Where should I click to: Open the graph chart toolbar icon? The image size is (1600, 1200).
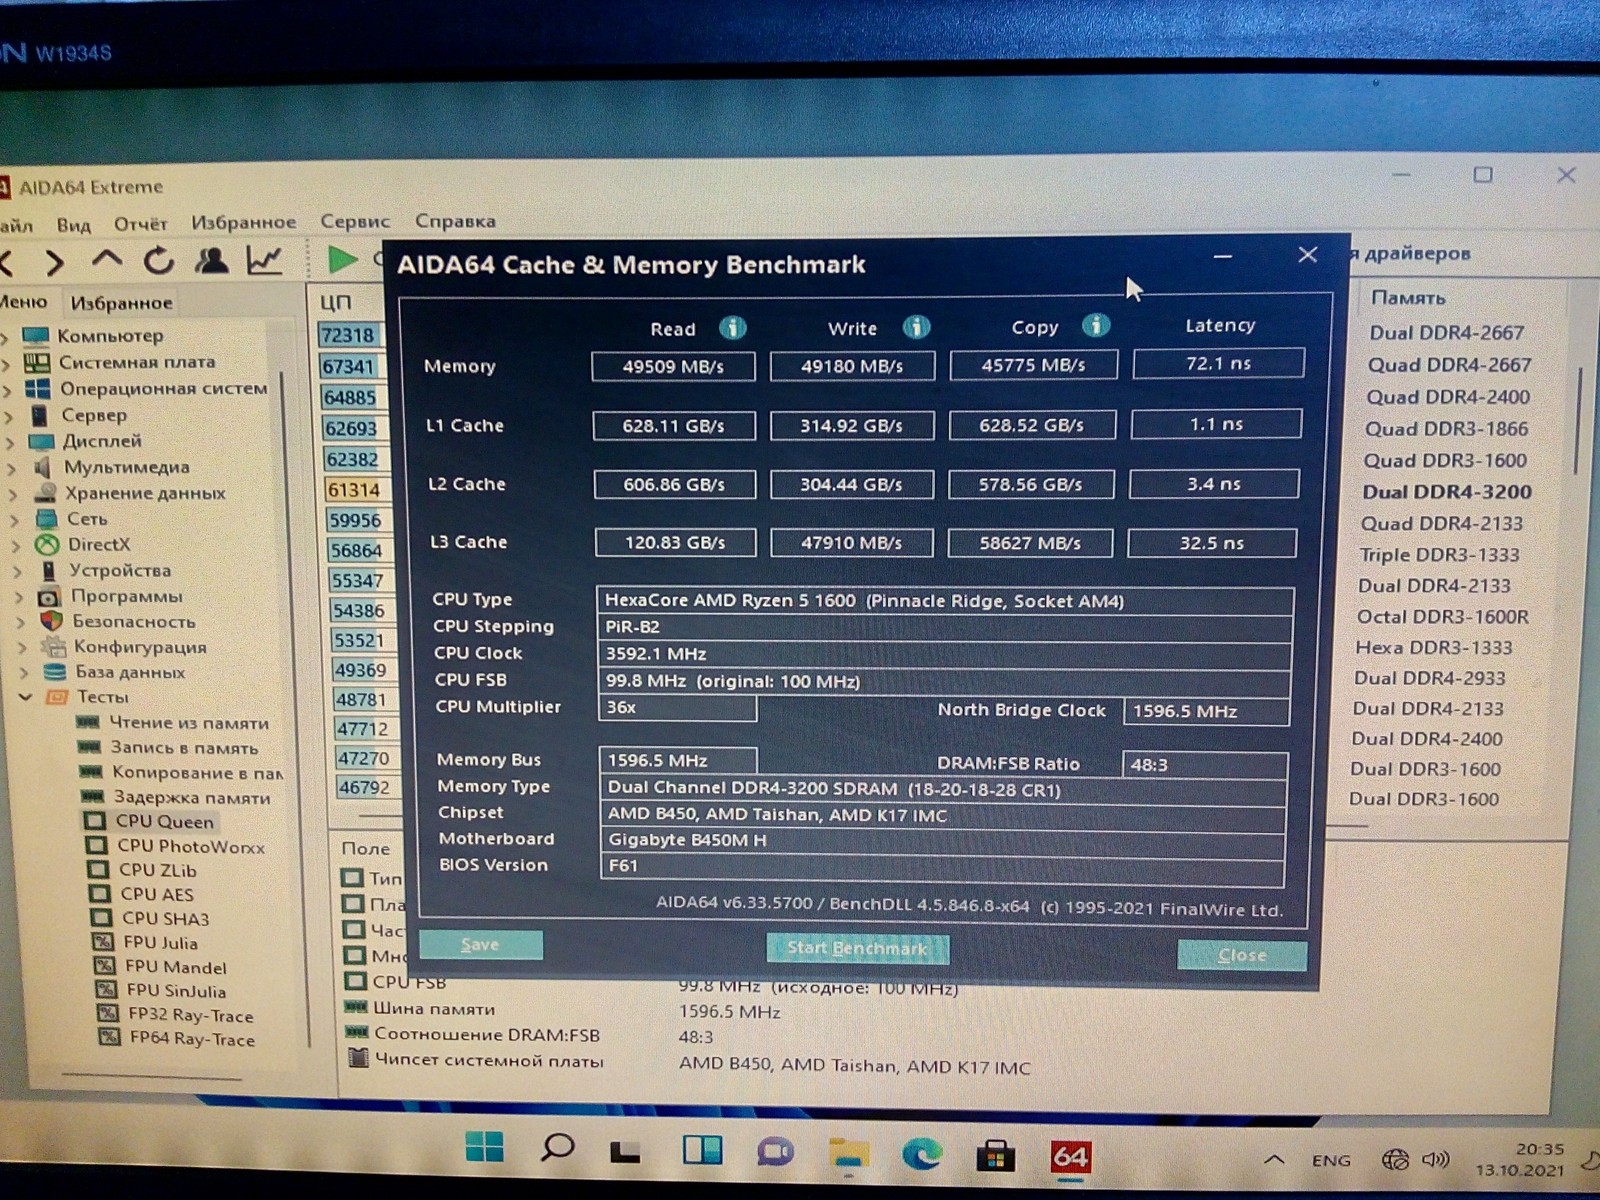pyautogui.click(x=264, y=260)
